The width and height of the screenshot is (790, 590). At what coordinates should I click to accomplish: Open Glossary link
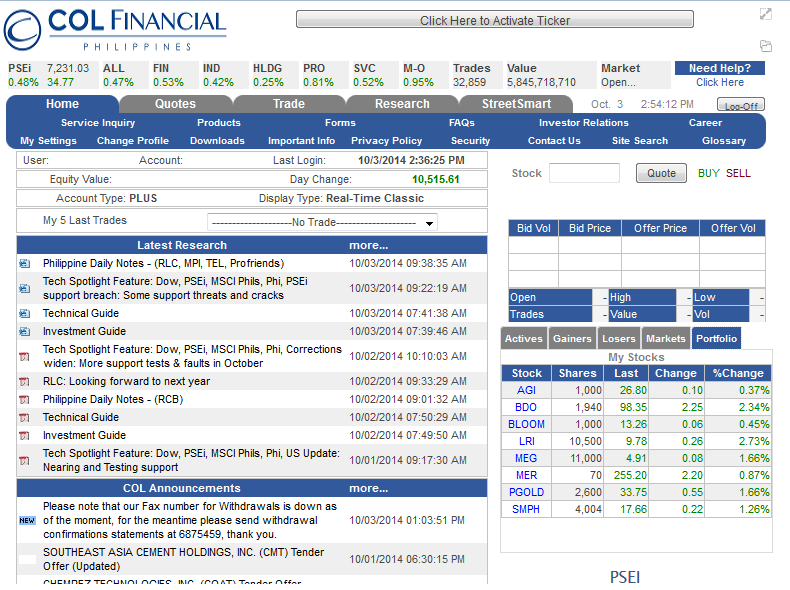(724, 141)
